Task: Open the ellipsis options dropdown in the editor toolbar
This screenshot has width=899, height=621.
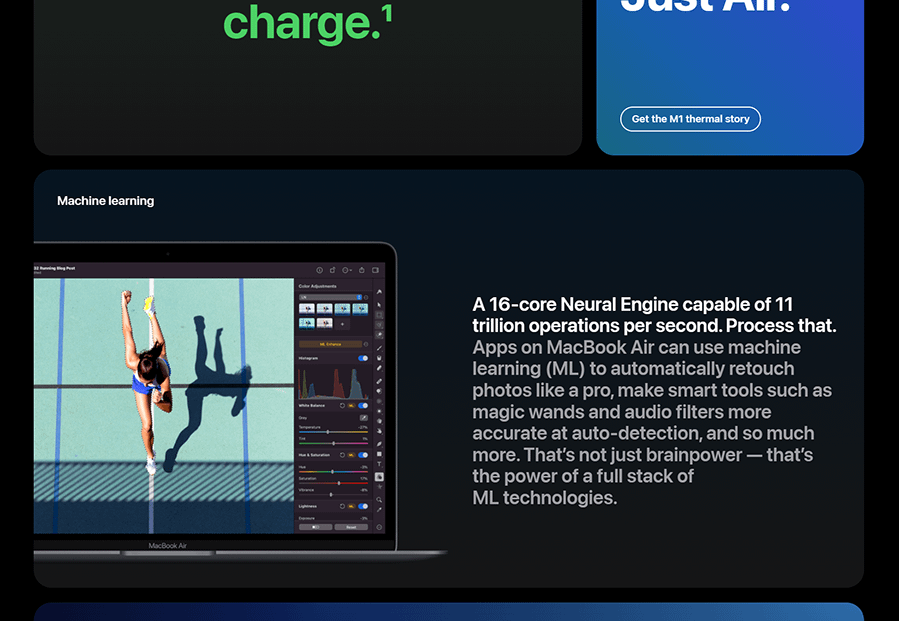Action: point(346,270)
